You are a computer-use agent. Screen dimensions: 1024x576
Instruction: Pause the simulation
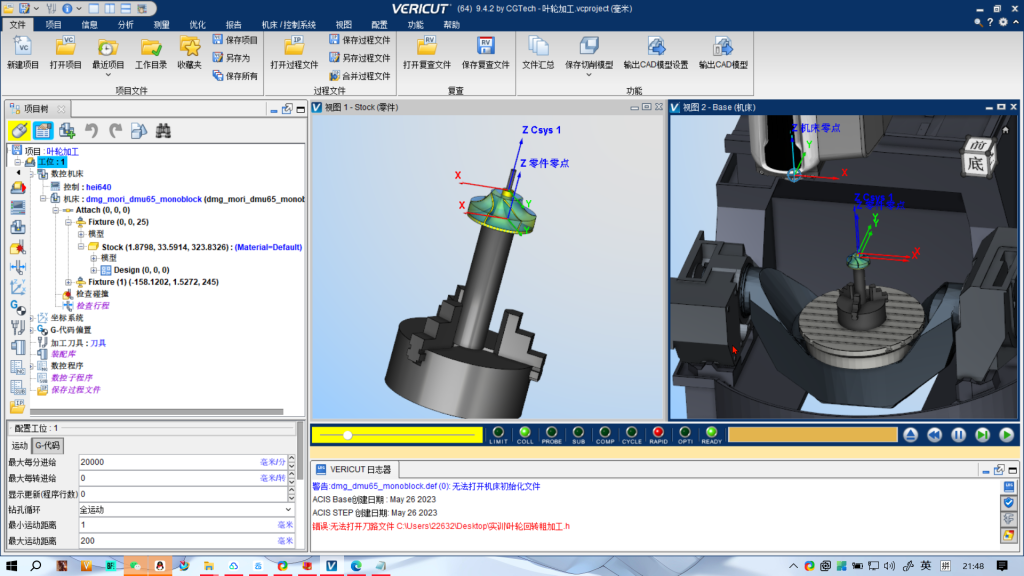959,435
